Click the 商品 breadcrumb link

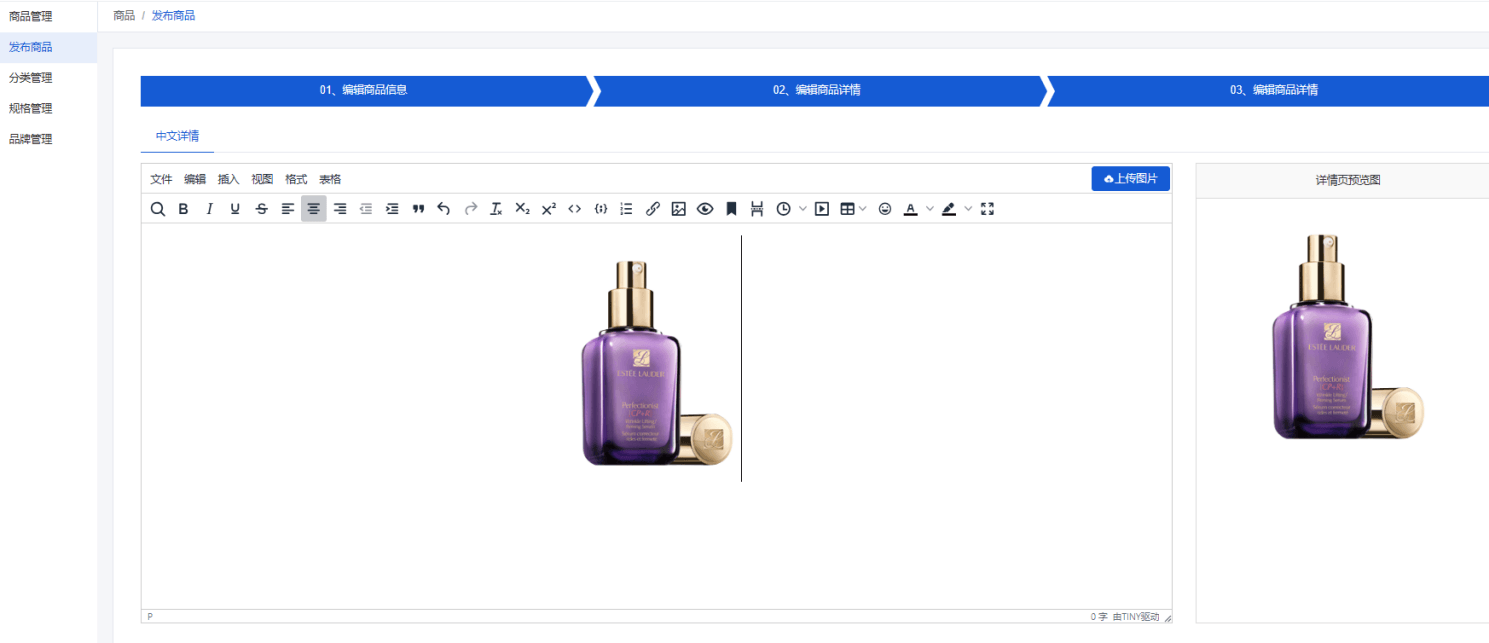pos(124,16)
